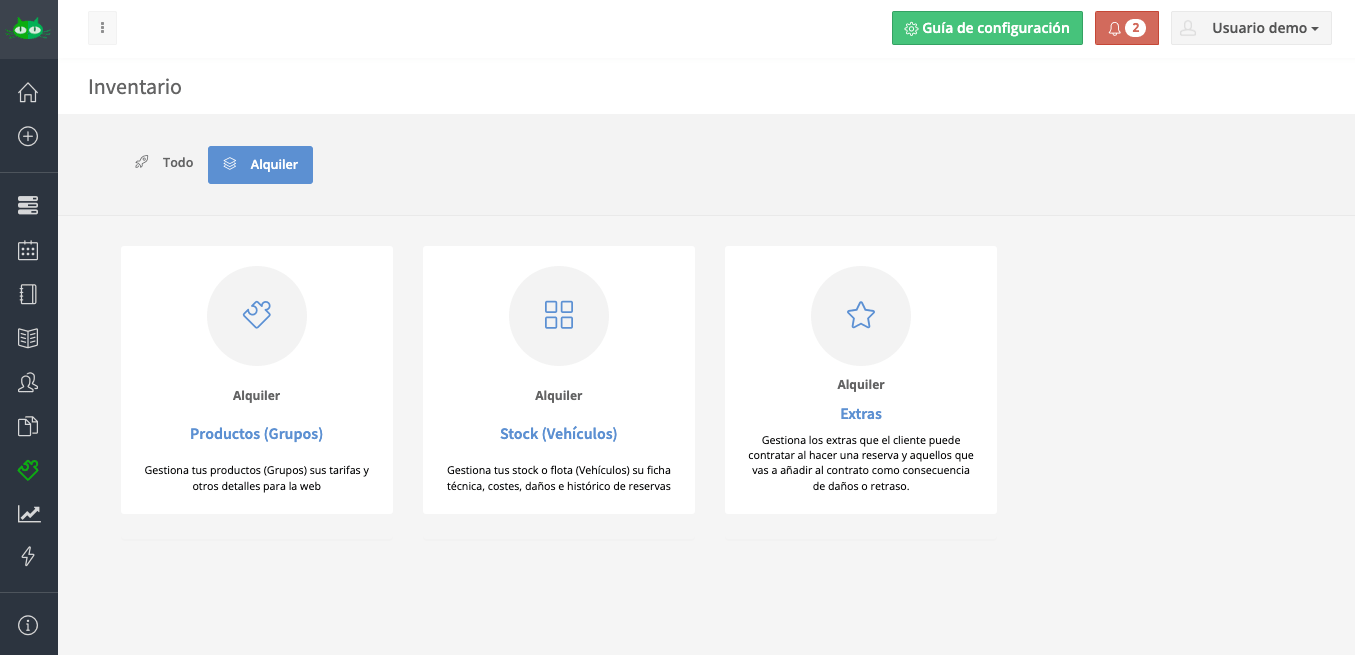The width and height of the screenshot is (1355, 655).
Task: Click the grid icon on Stock card
Action: [x=559, y=316]
